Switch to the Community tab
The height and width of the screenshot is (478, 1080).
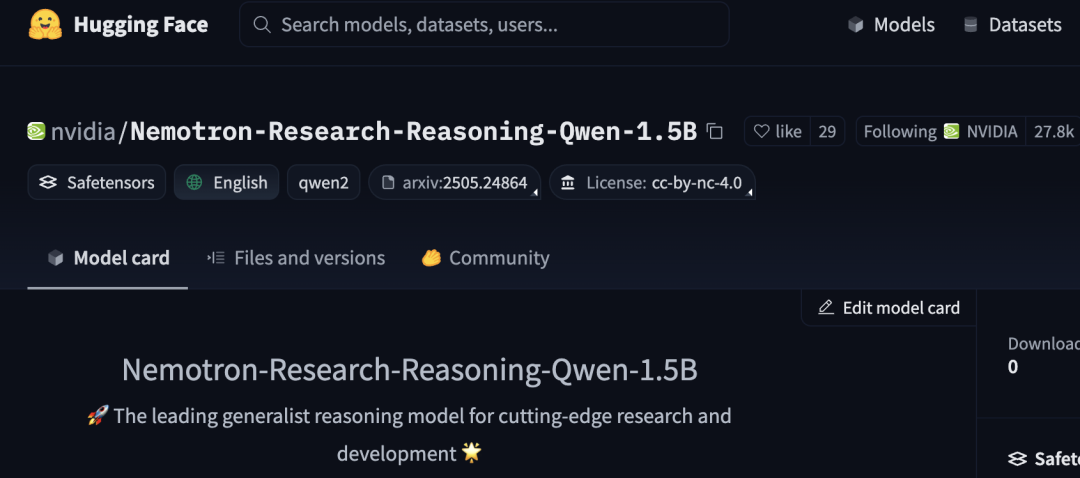pyautogui.click(x=485, y=258)
